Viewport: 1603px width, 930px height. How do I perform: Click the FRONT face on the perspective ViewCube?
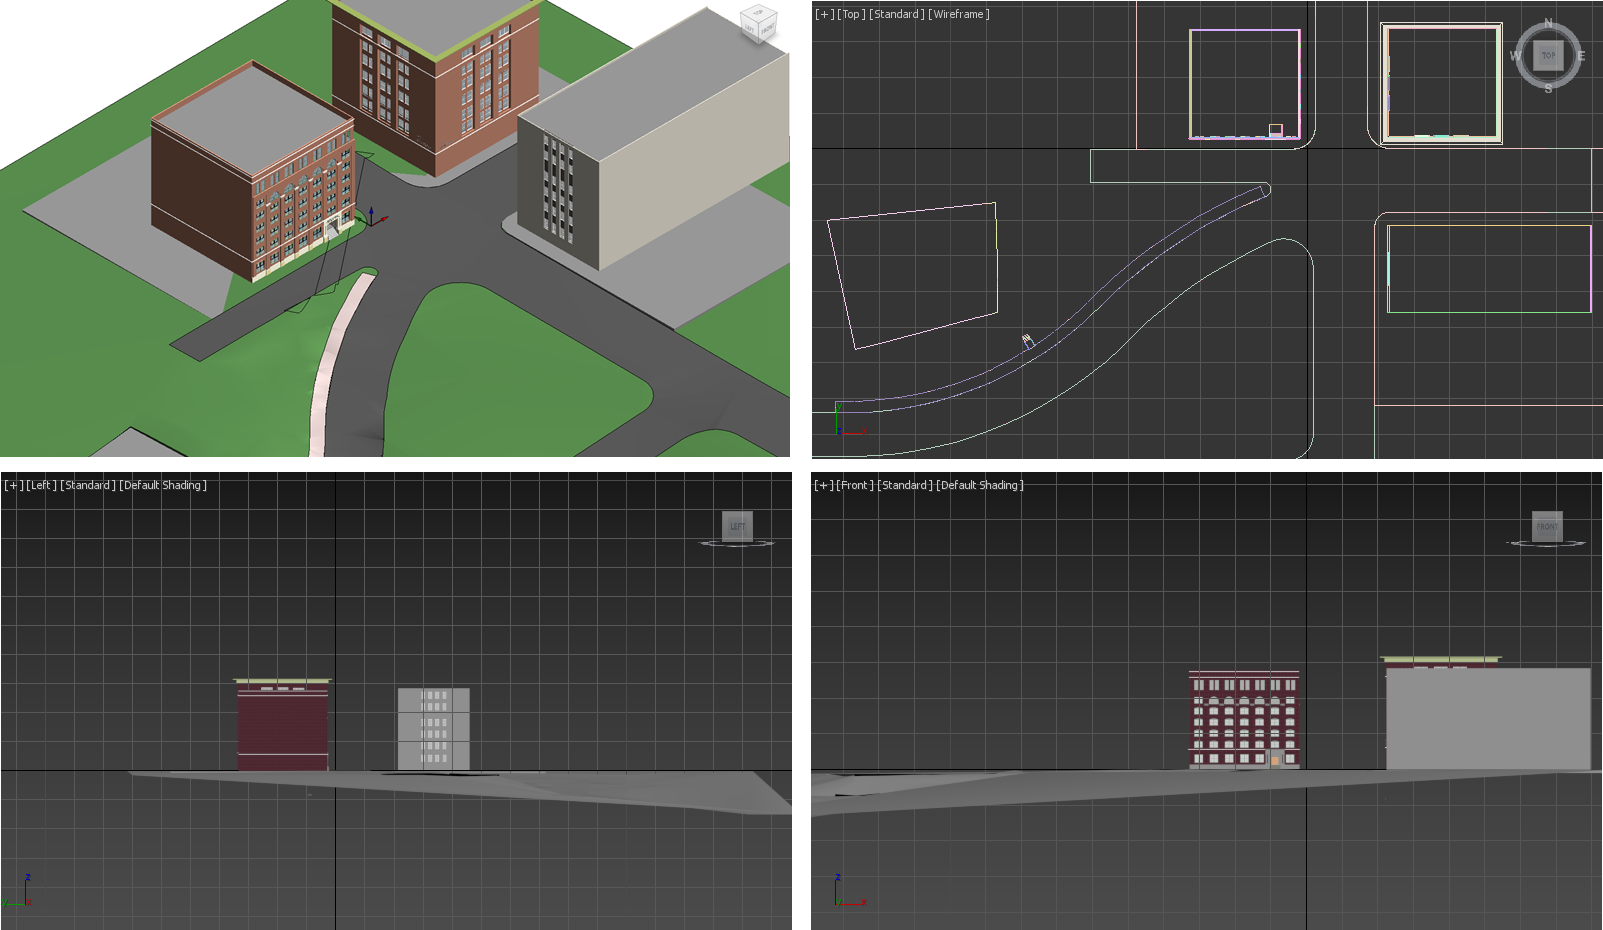768,30
